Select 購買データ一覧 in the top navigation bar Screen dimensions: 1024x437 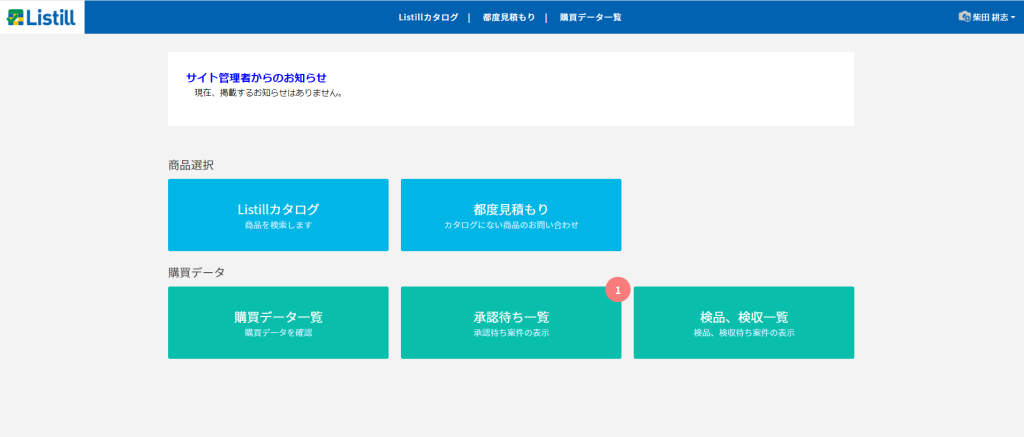(590, 17)
